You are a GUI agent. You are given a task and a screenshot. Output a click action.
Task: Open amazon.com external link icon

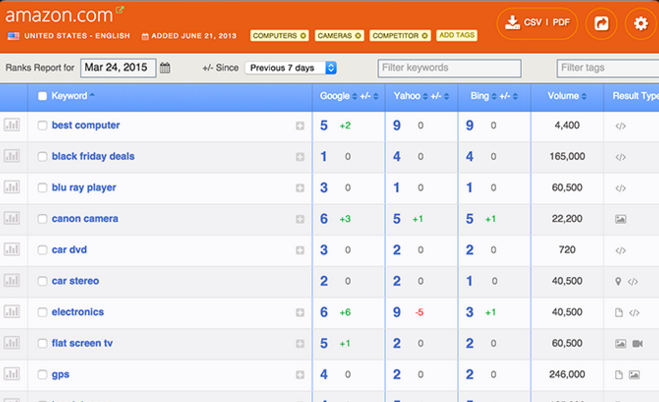pos(120,9)
